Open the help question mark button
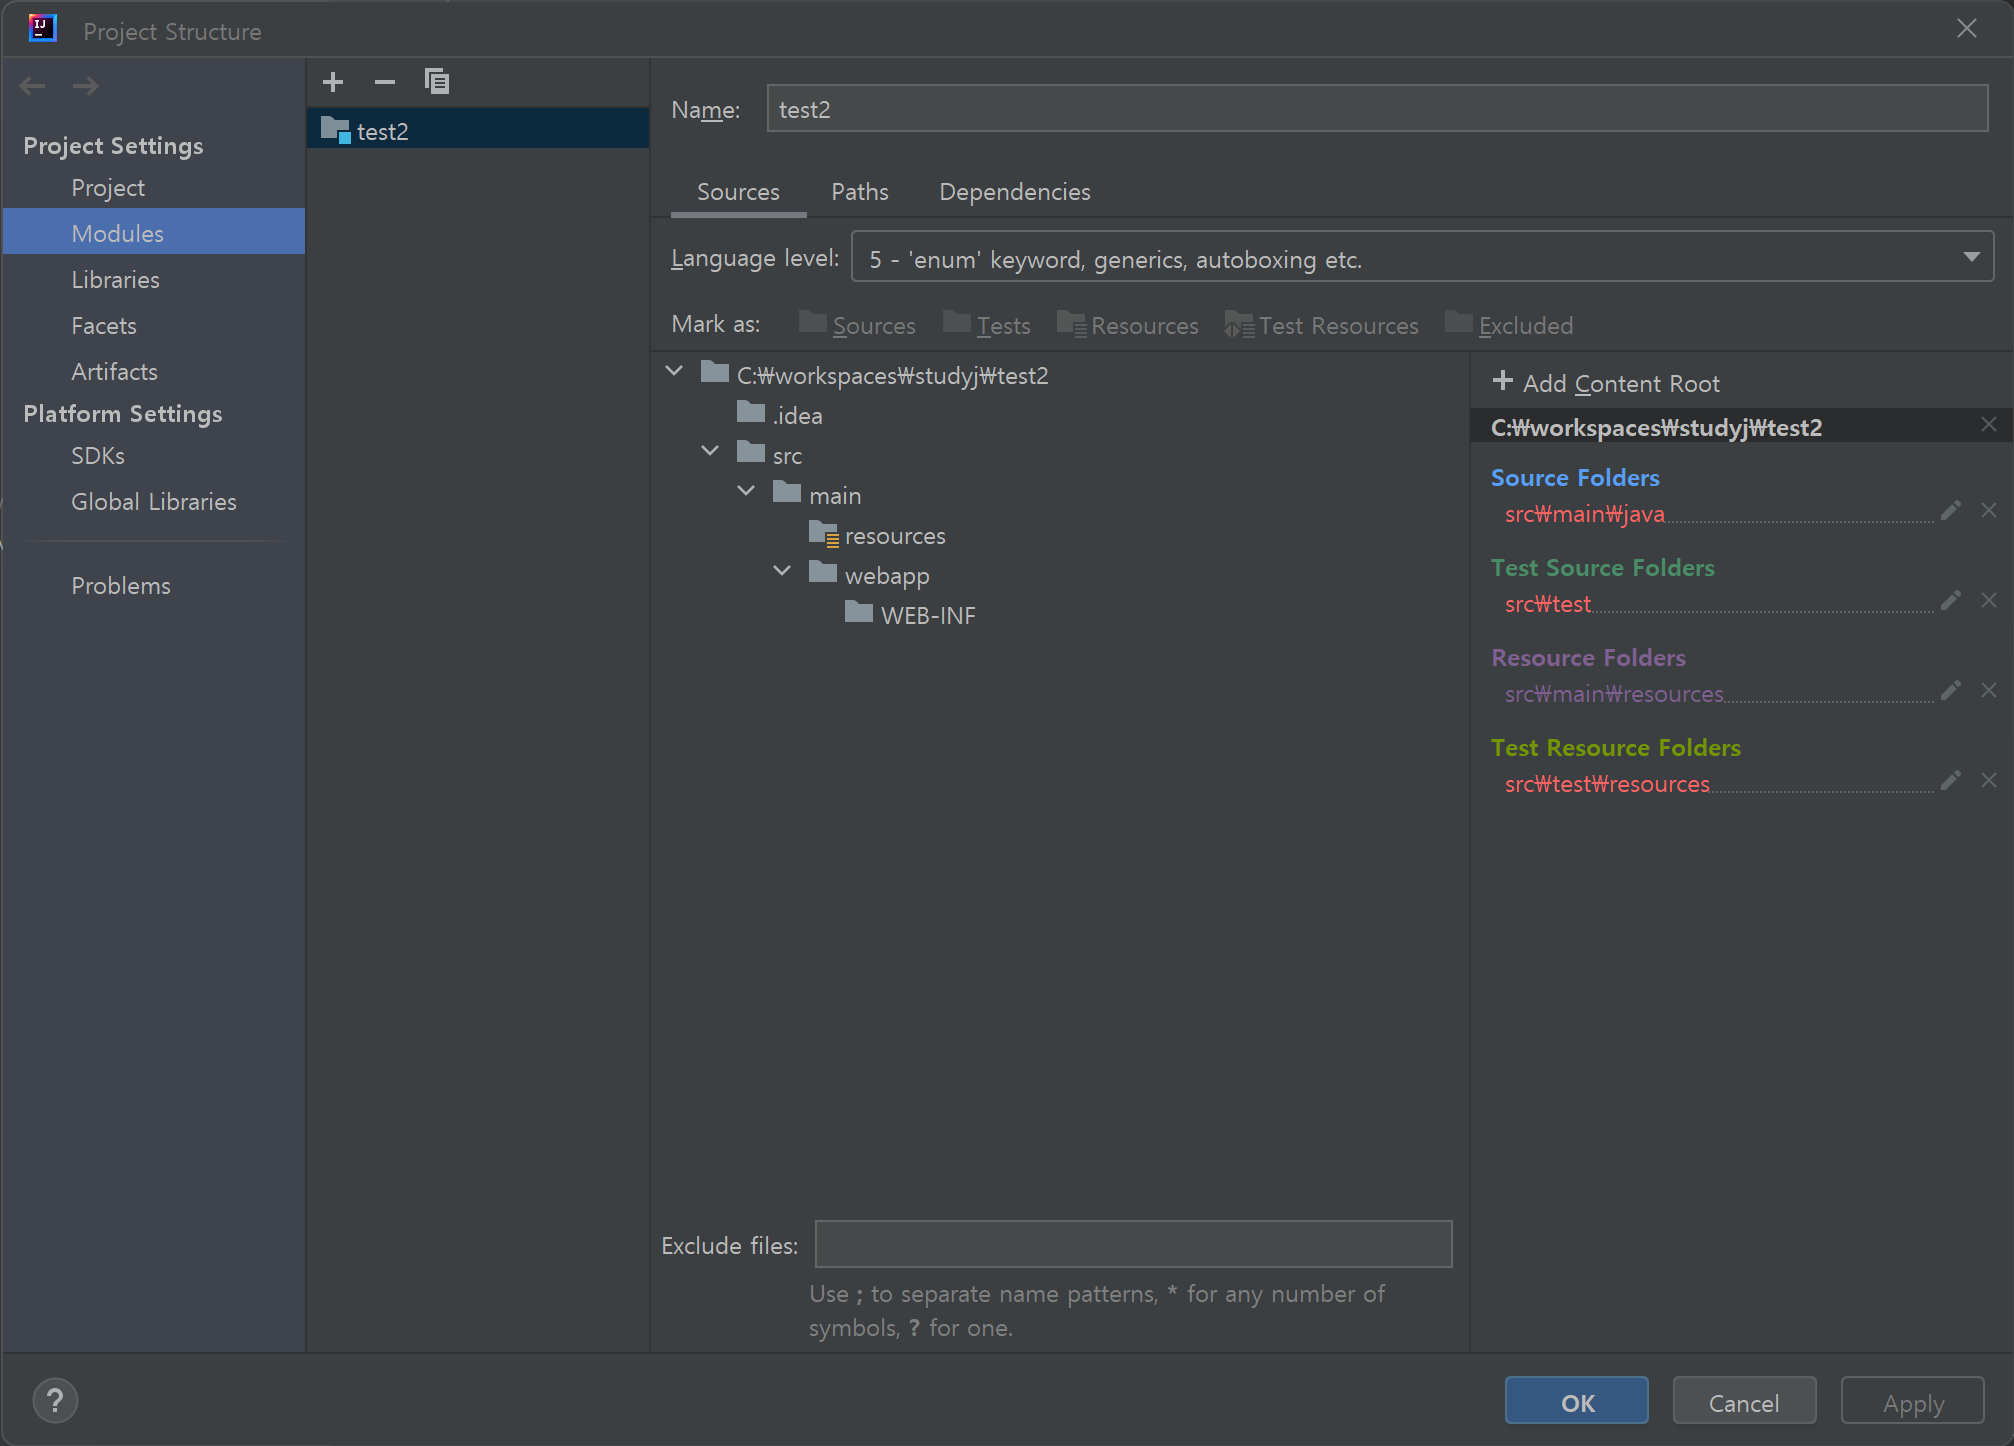This screenshot has width=2014, height=1446. (x=55, y=1401)
